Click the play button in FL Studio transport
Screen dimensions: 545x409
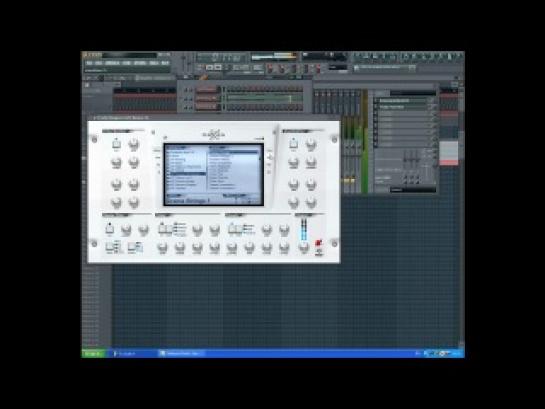pos(210,67)
